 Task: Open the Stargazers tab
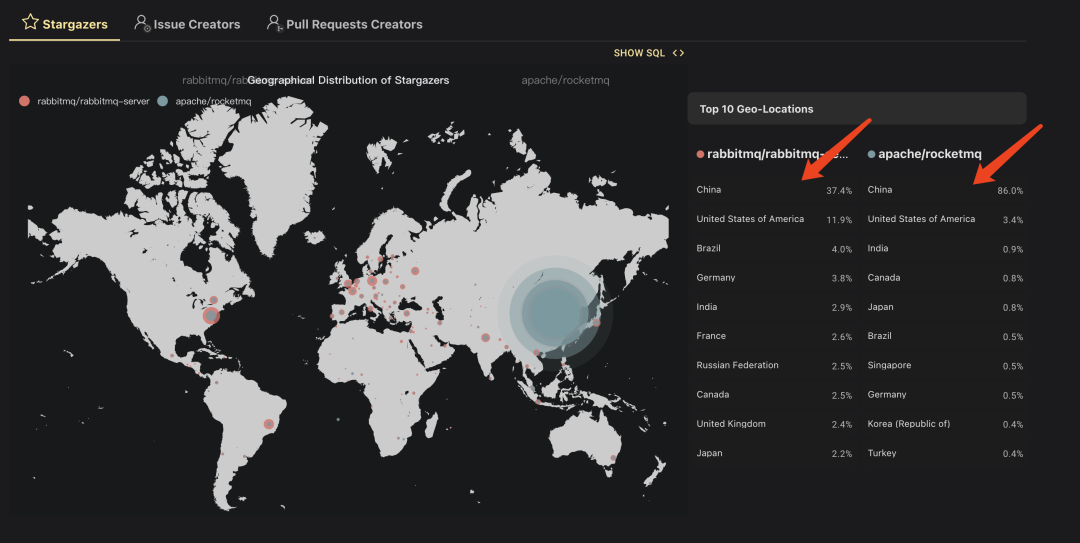pos(65,23)
